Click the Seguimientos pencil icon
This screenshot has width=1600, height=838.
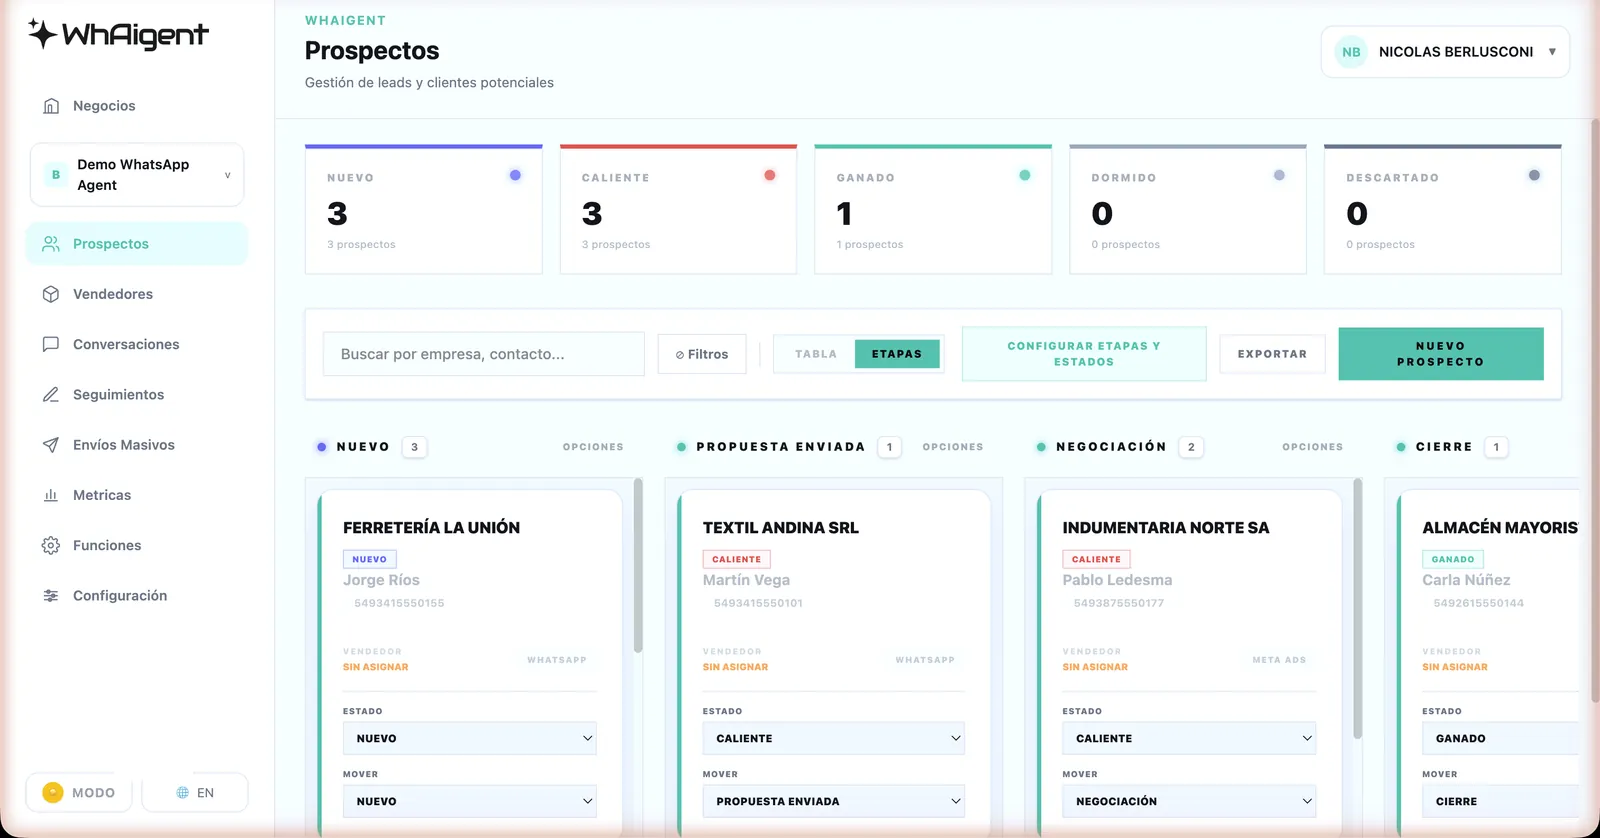[x=51, y=395]
